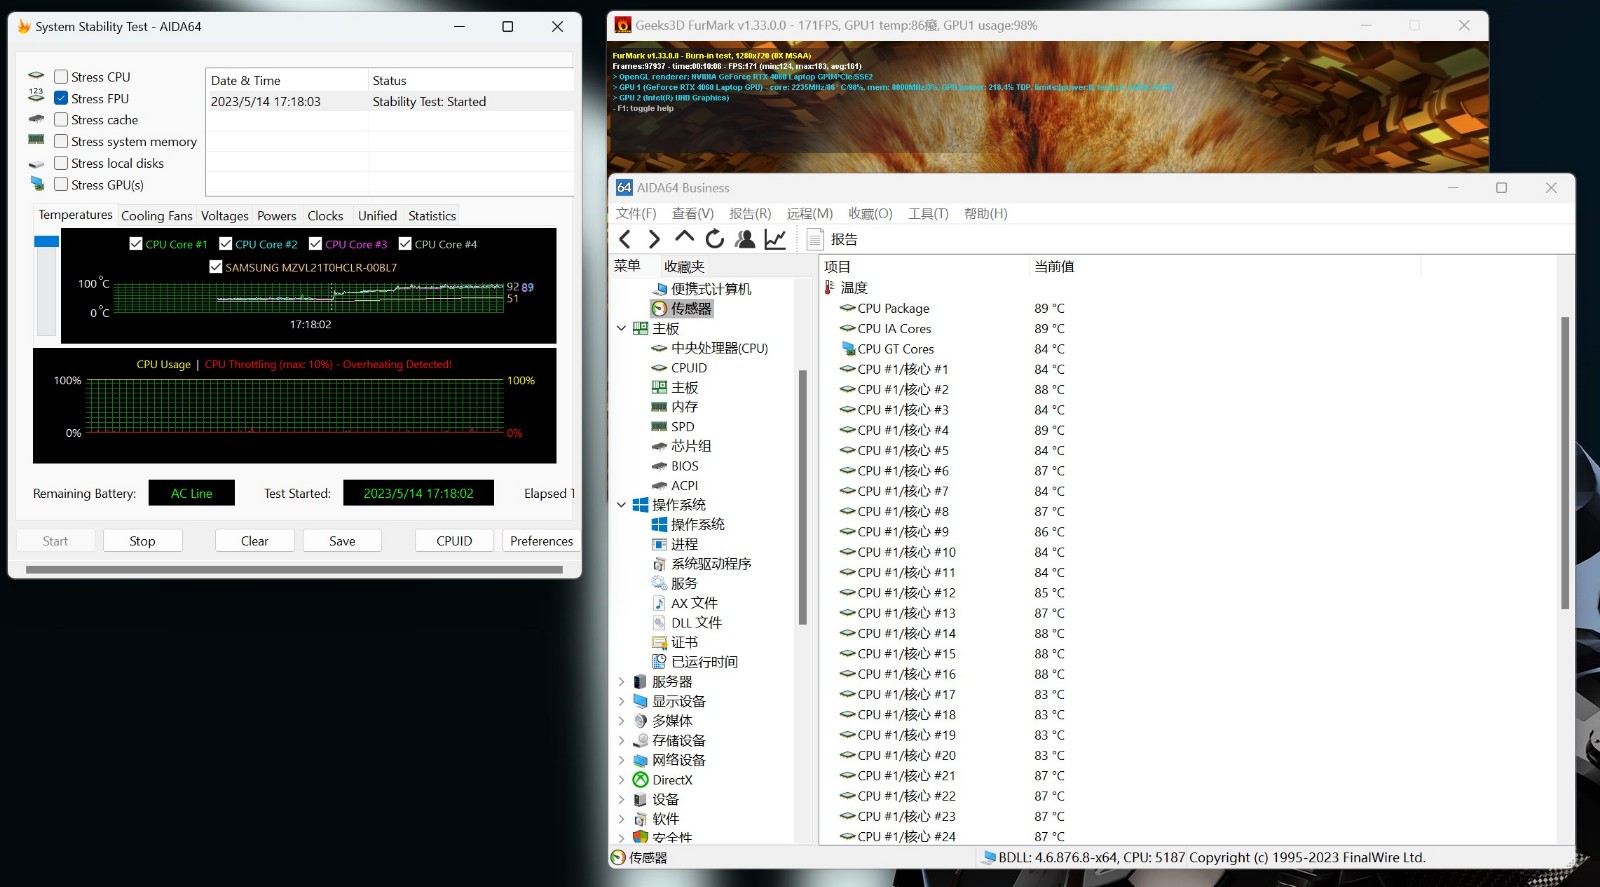Viewport: 1600px width, 887px height.
Task: Select the 证书 certificates entry
Action: point(675,642)
